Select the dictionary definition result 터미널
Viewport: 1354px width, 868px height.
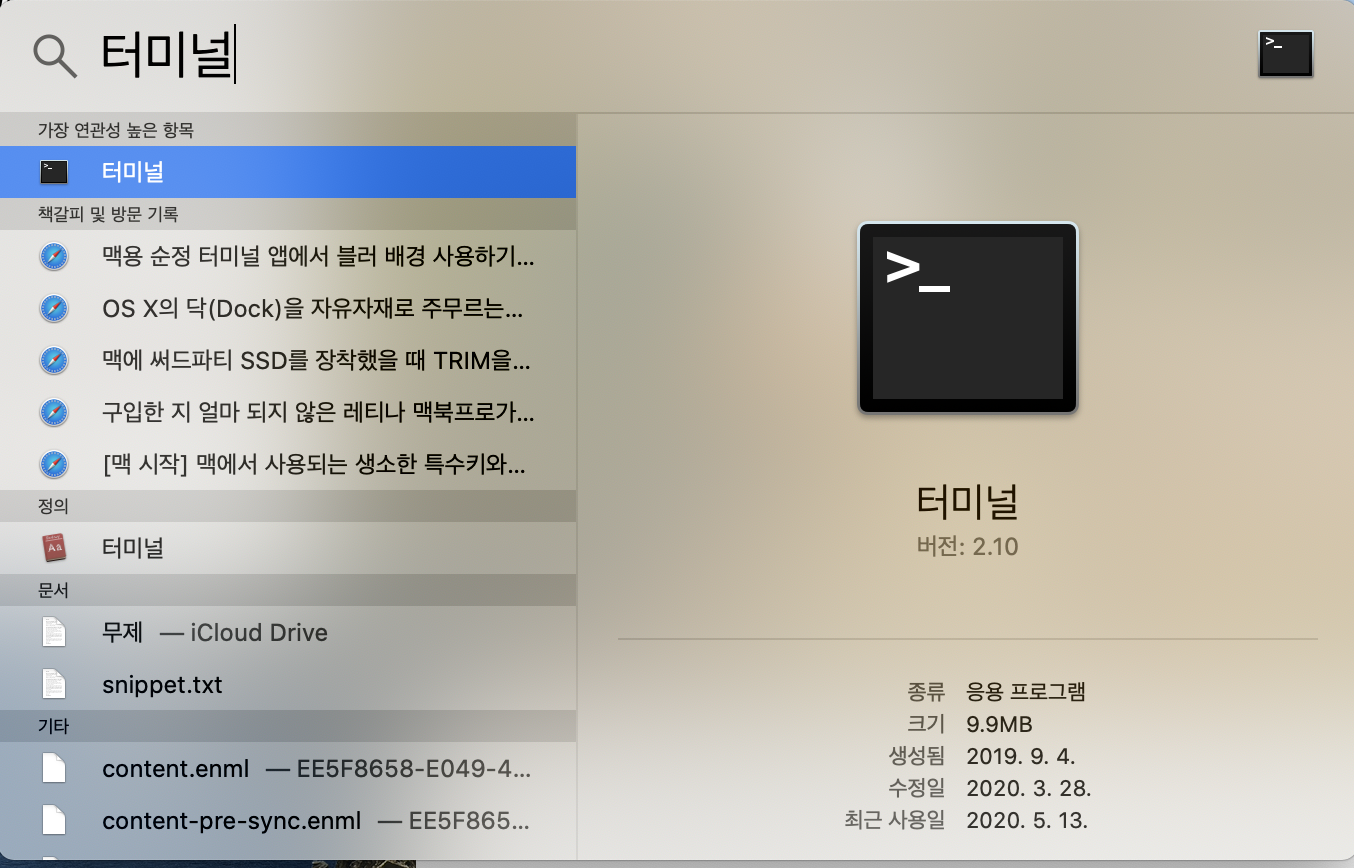pos(288,548)
